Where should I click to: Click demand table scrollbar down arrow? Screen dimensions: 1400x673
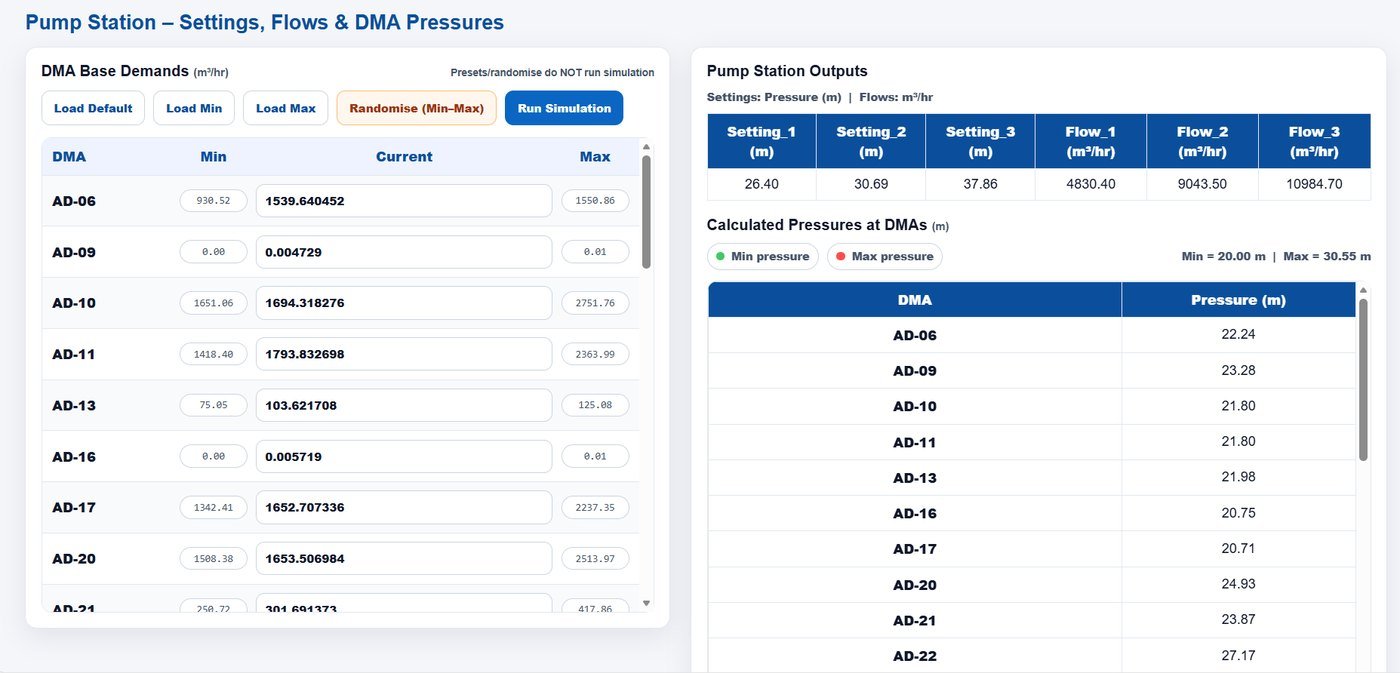(x=646, y=603)
